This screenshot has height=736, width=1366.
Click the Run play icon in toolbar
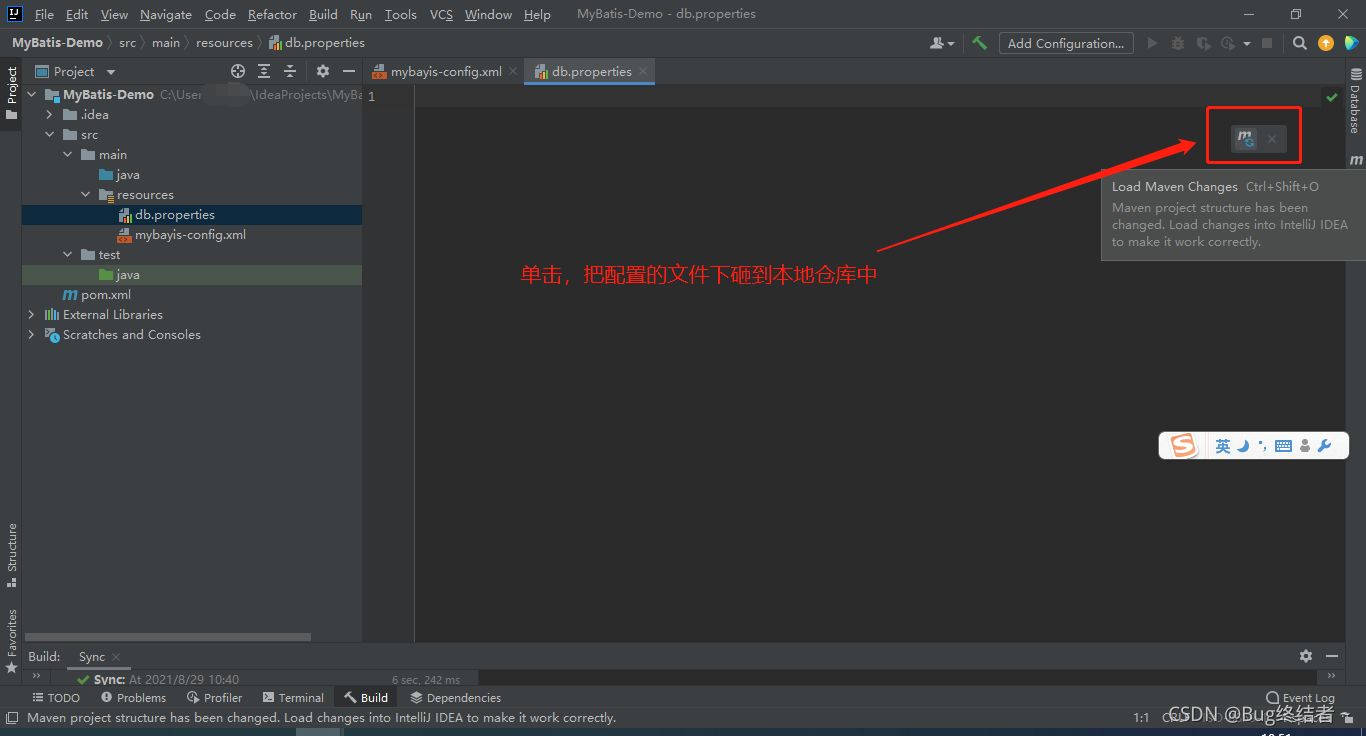(1152, 43)
